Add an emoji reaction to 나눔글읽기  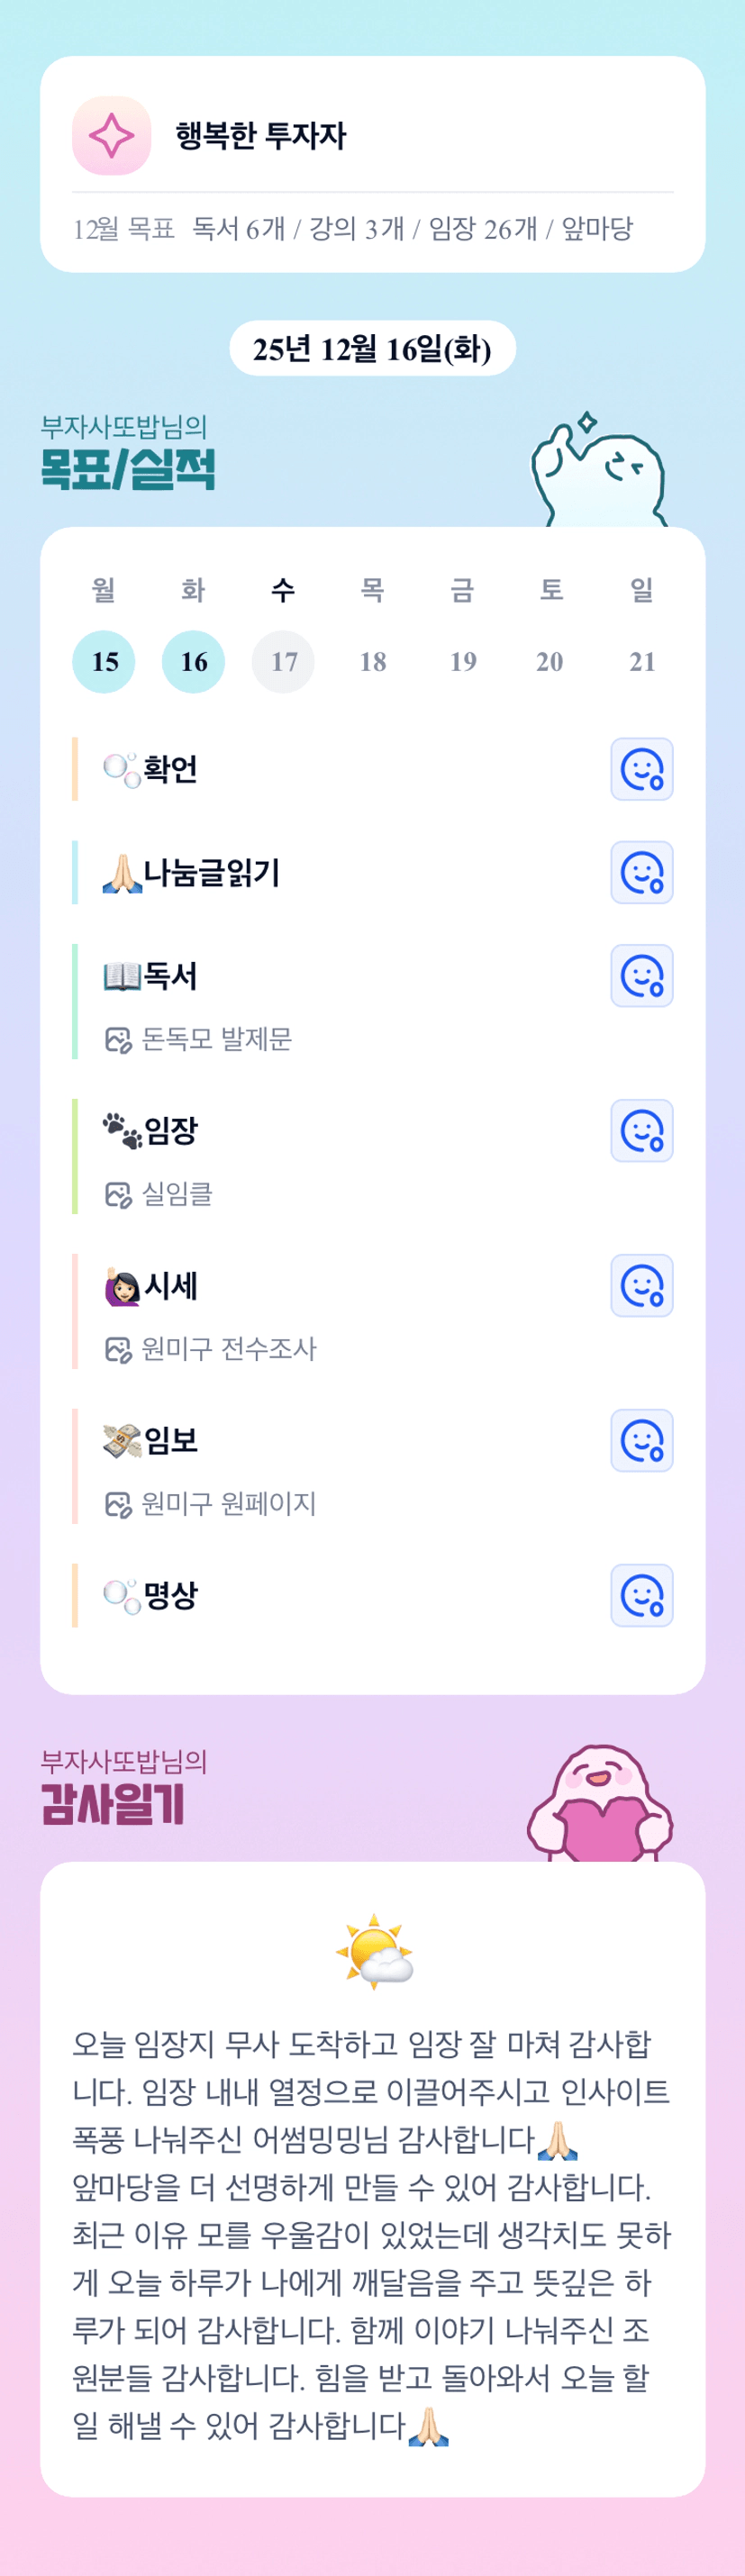click(641, 872)
